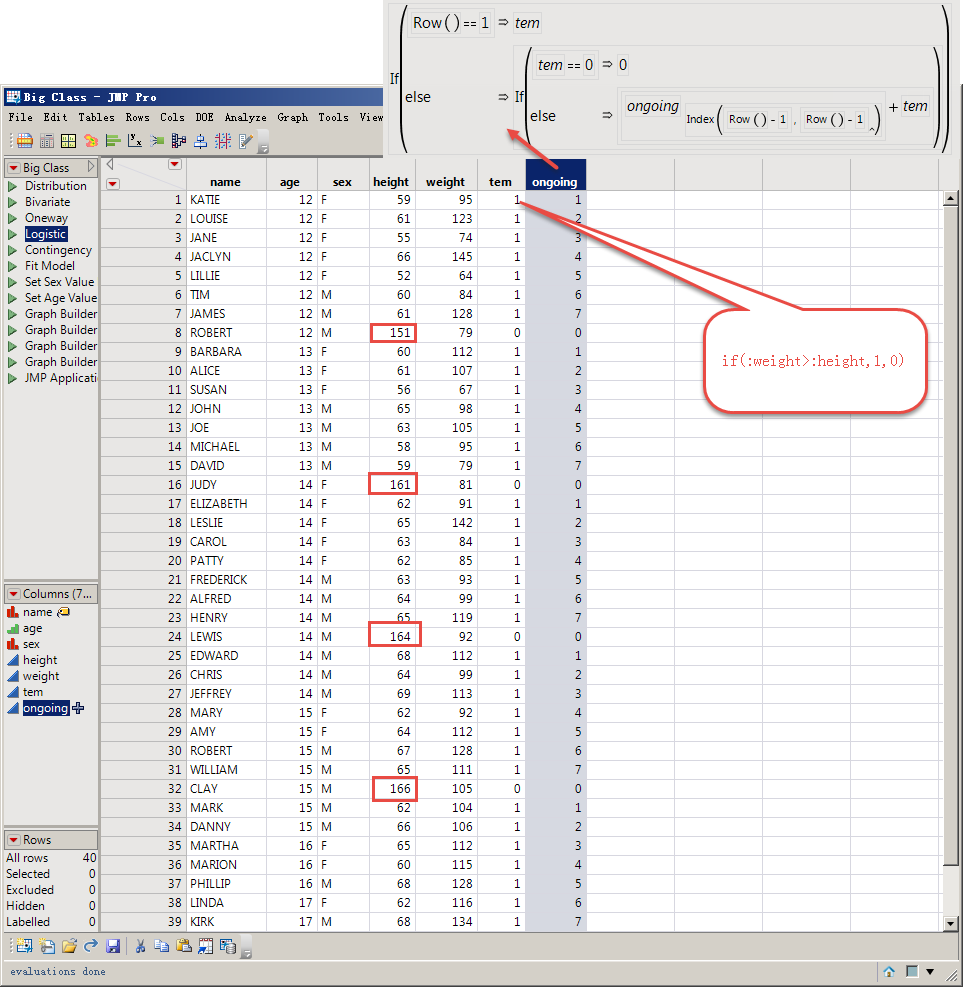The image size is (963, 987).
Task: Click the database table icon
Action: click(228, 945)
